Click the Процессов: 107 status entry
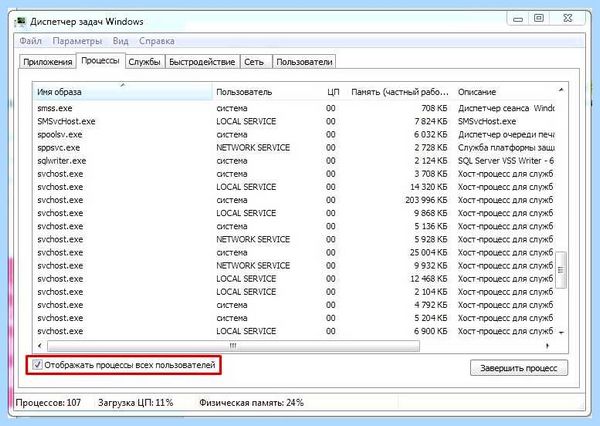600x426 pixels. [x=48, y=403]
